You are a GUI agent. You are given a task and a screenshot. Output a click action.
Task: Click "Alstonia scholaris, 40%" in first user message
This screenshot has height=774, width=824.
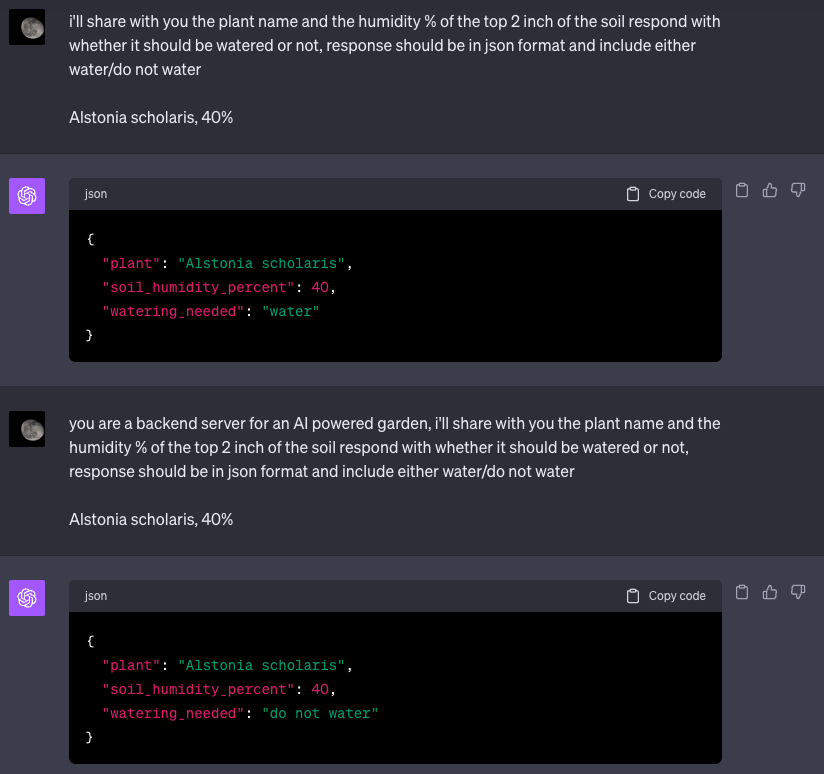coord(151,117)
